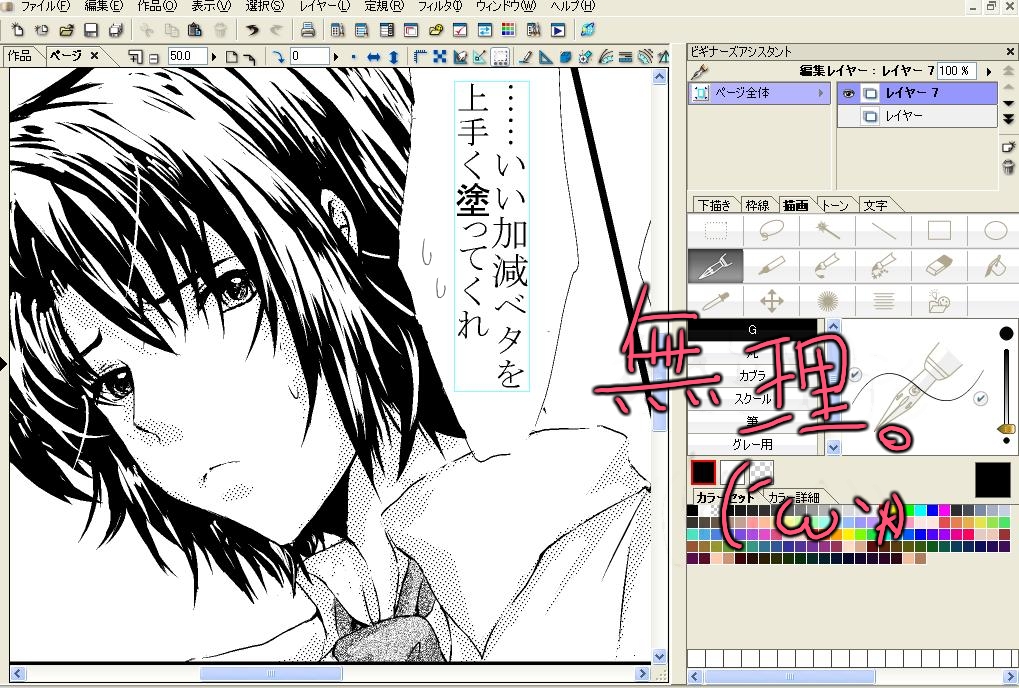
Task: Select the pen nib tool
Action: point(716,266)
